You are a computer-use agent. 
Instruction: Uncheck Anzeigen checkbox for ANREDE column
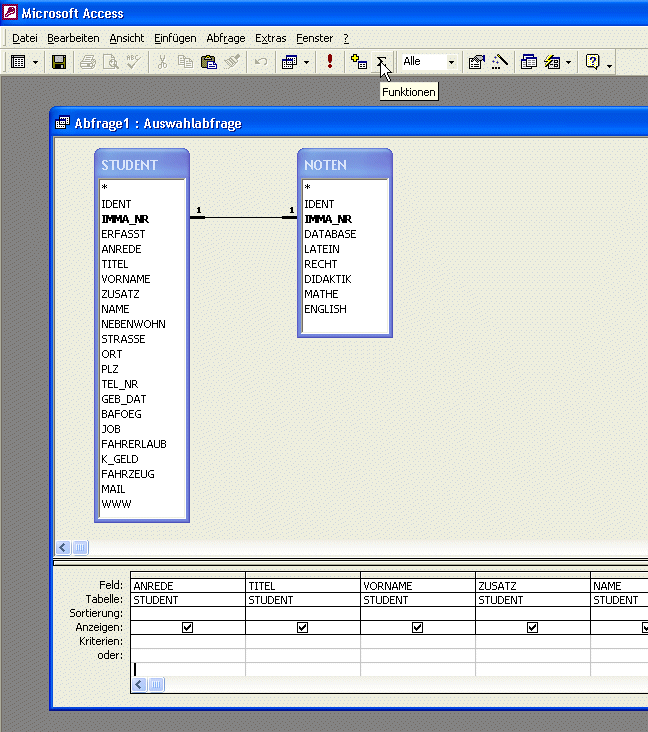point(187,627)
